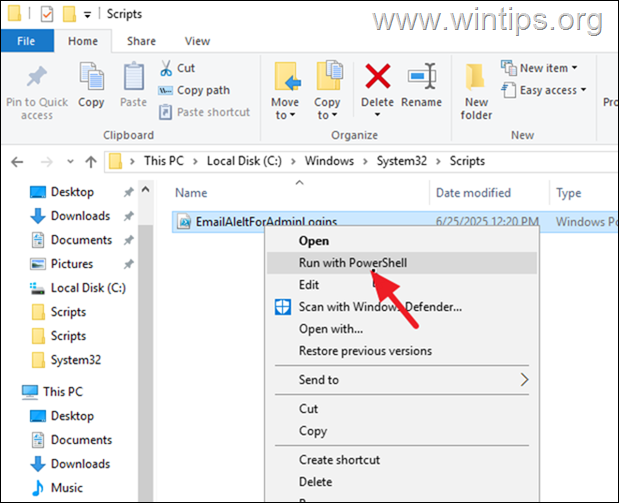Choose Delete from the context menu
619x503 pixels.
pyautogui.click(x=401, y=482)
